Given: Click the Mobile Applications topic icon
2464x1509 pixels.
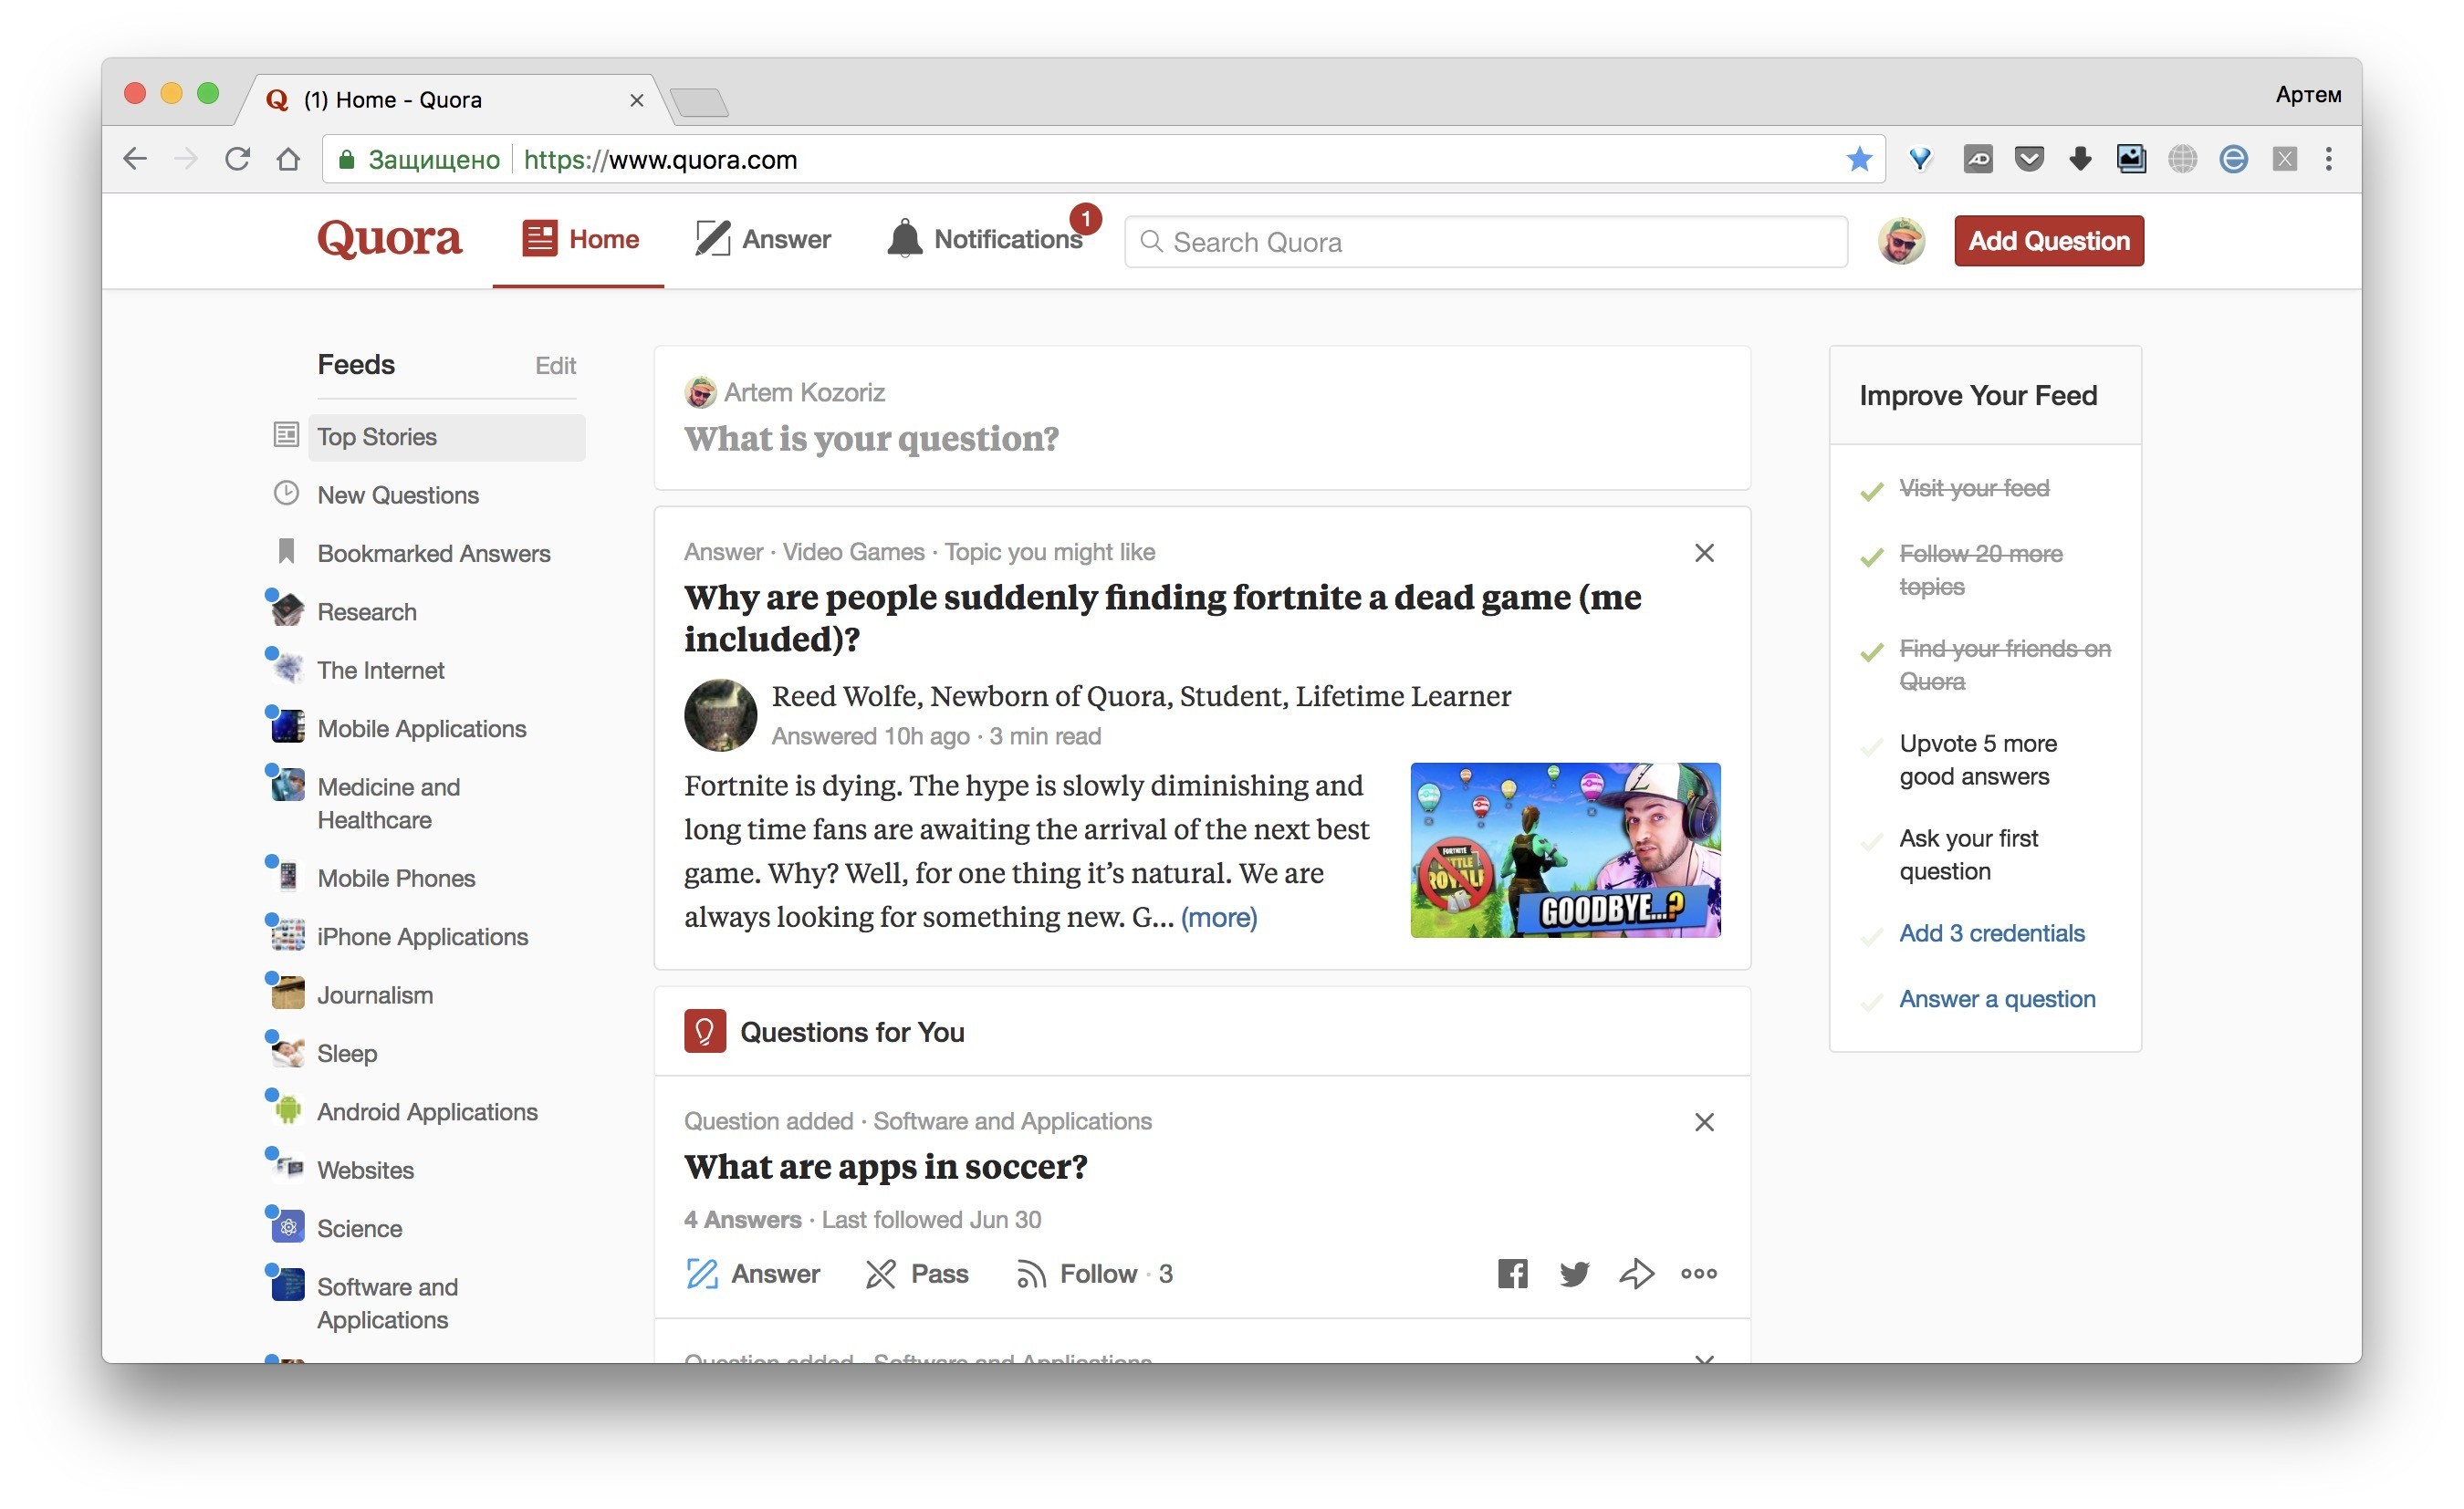Looking at the screenshot, I should click(x=288, y=727).
